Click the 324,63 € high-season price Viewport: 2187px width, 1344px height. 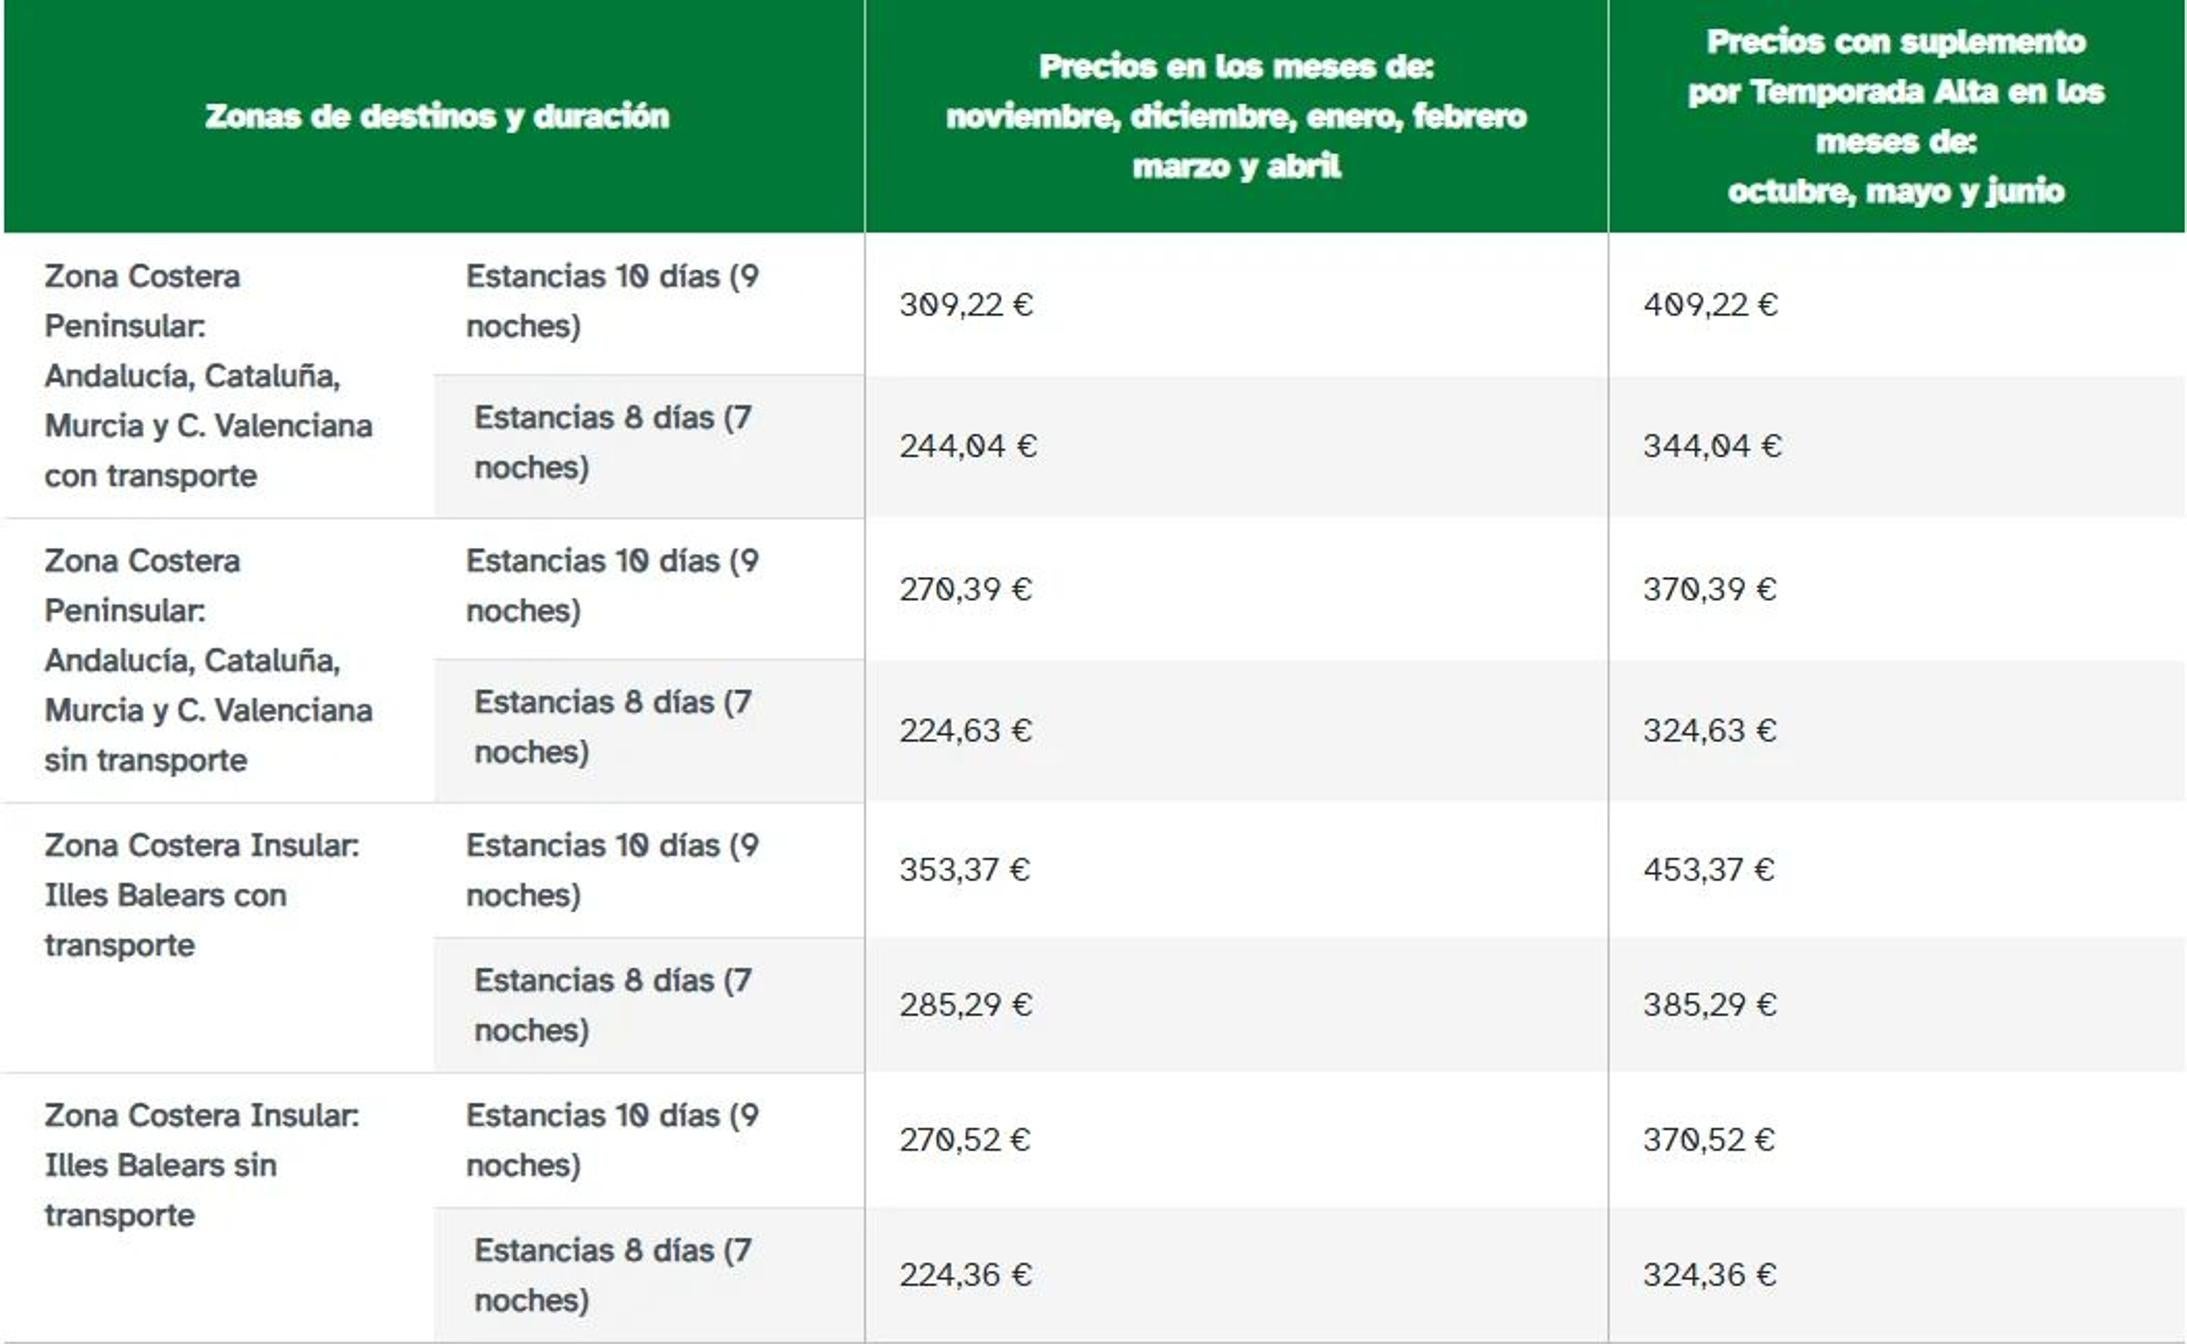(x=1710, y=731)
